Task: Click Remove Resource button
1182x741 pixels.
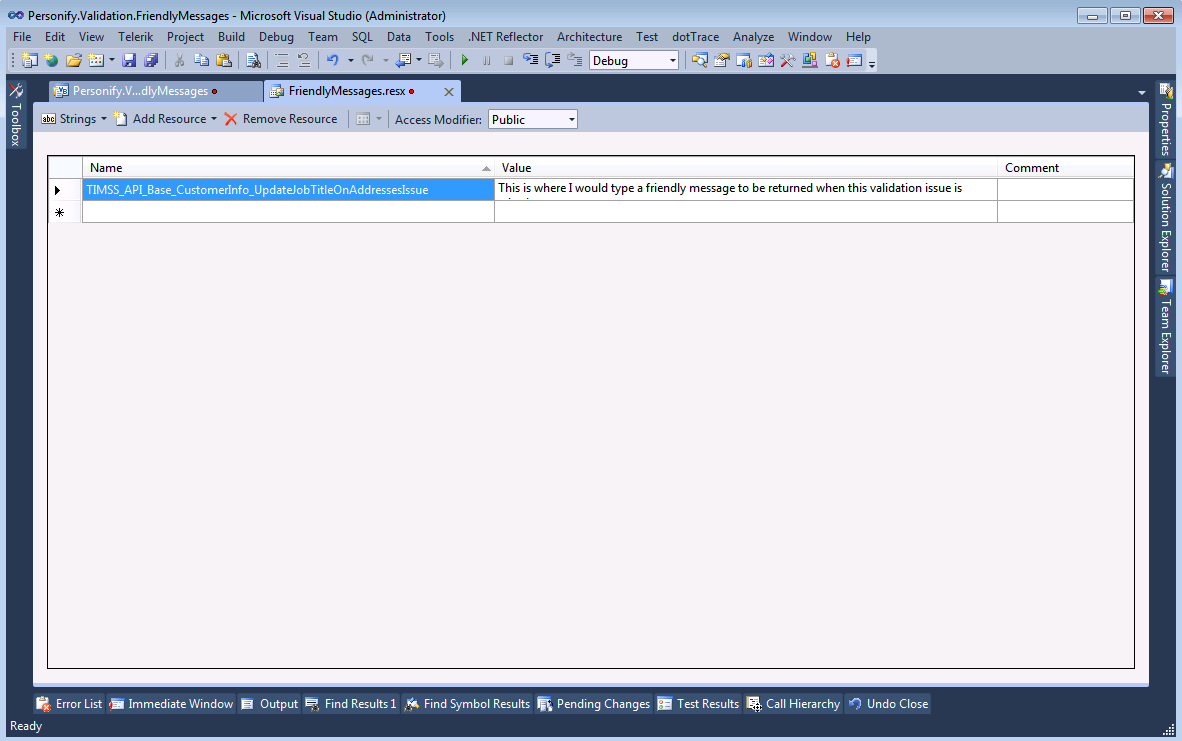Action: [281, 119]
